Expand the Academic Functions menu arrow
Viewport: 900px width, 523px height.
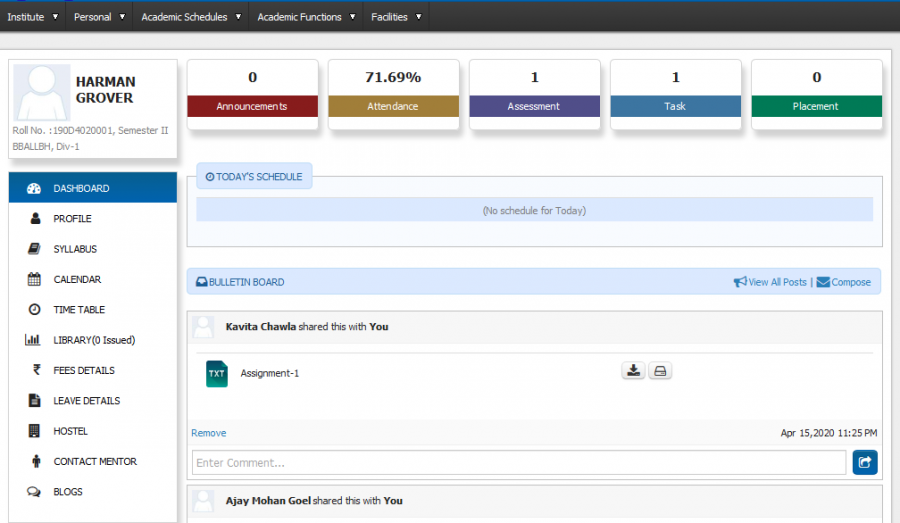tap(352, 17)
